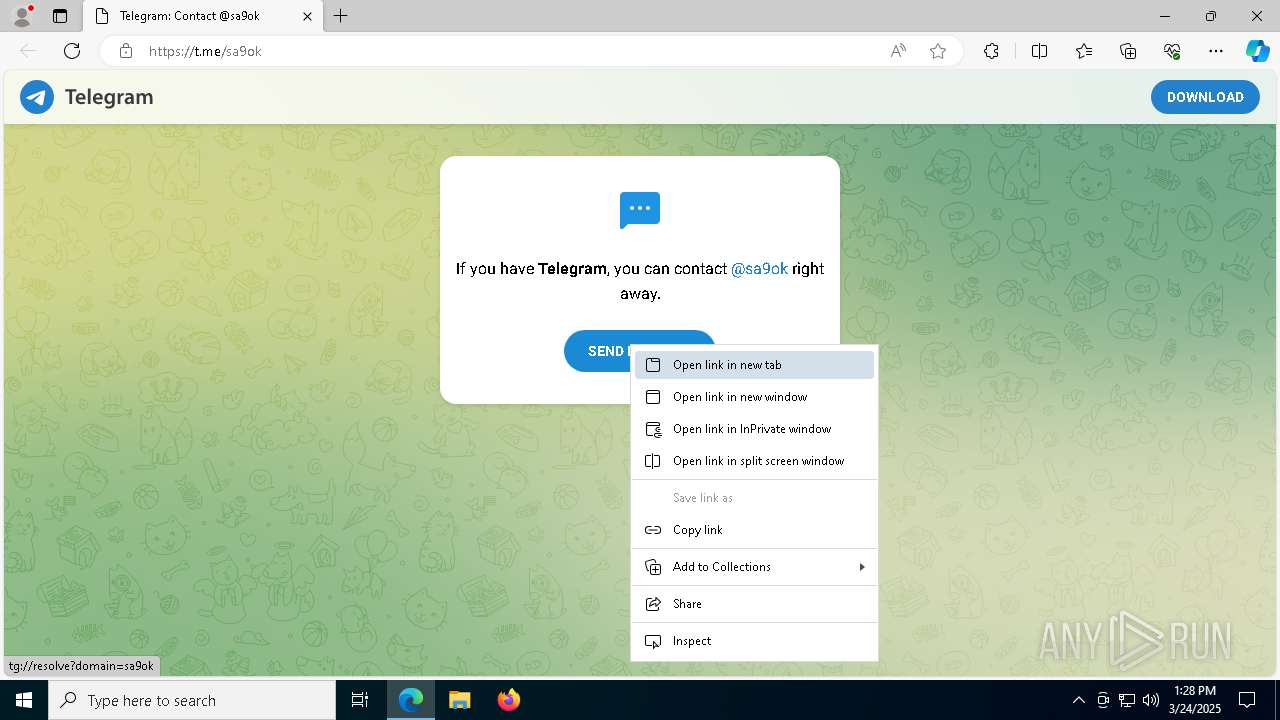Refresh the page with reload icon
The height and width of the screenshot is (720, 1280).
point(72,51)
